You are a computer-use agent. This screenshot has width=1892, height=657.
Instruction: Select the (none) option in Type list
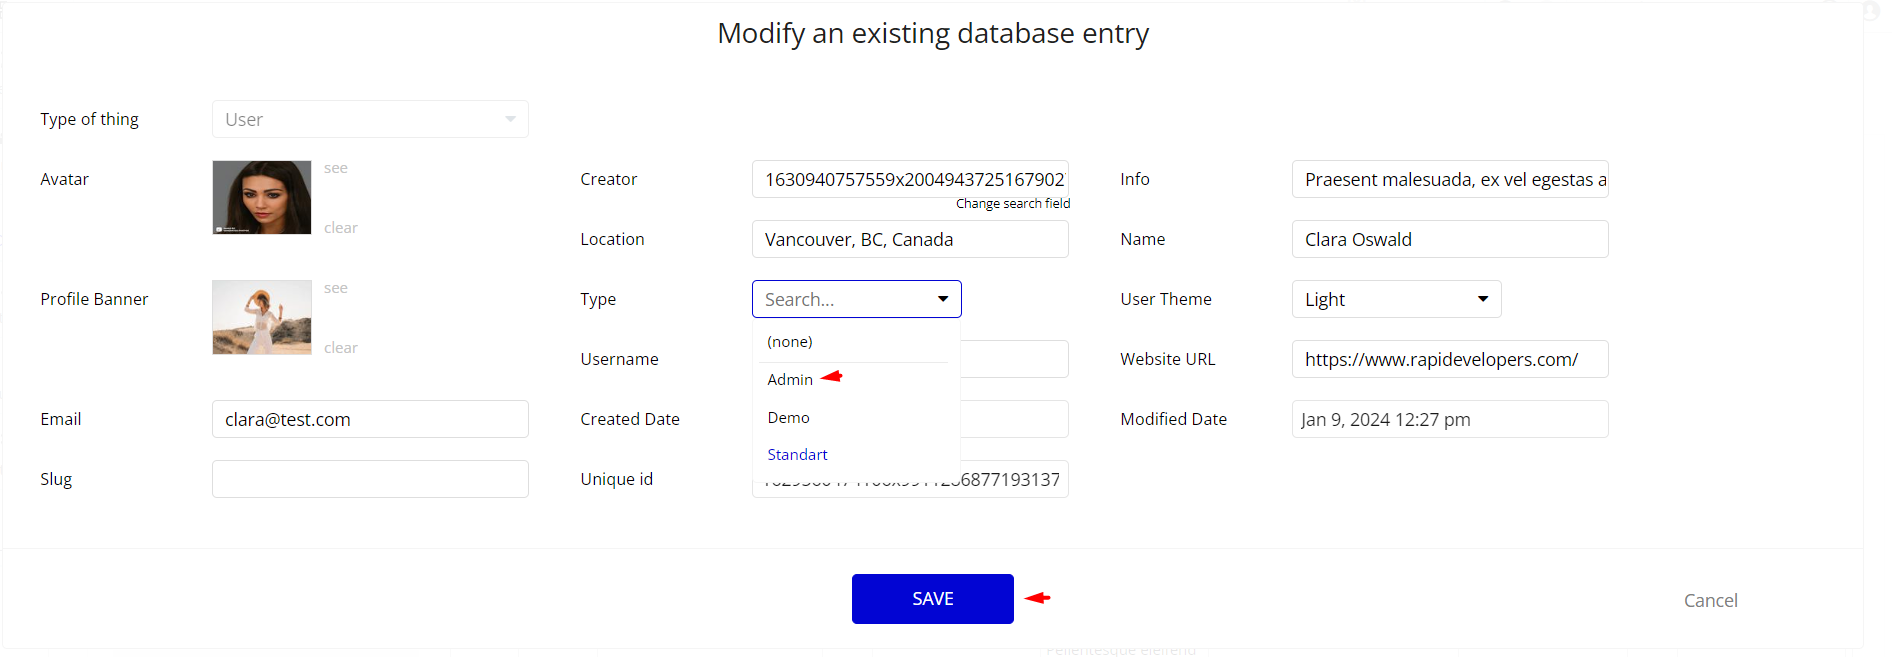click(789, 342)
